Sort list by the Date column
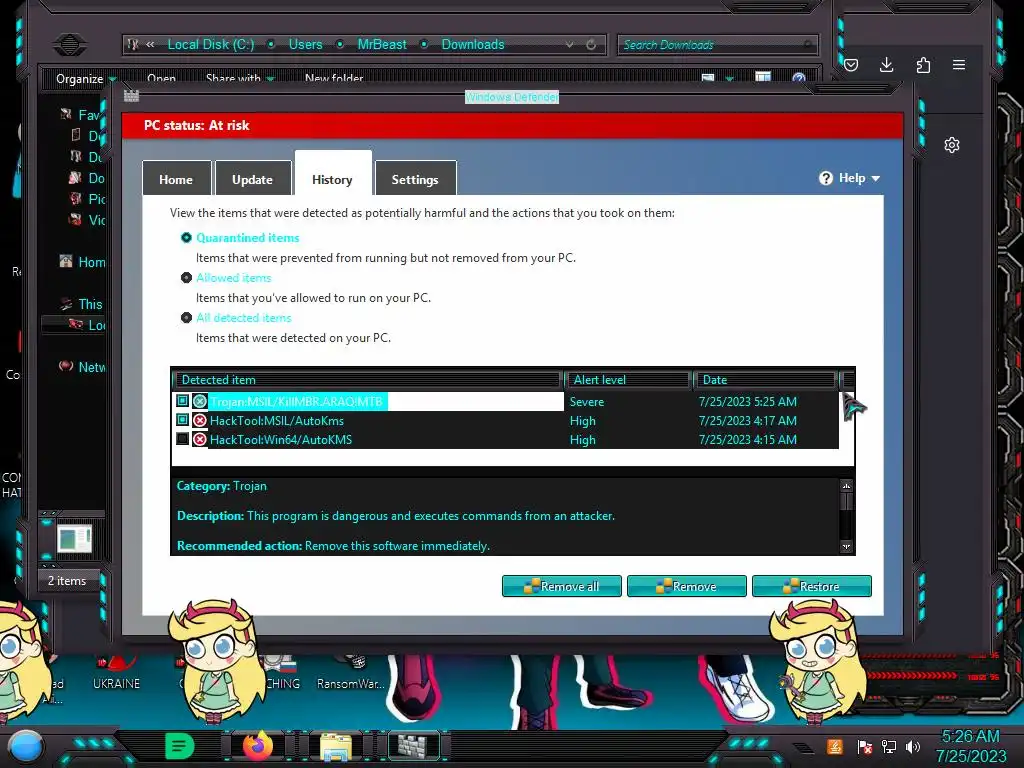The height and width of the screenshot is (768, 1024). [x=765, y=379]
